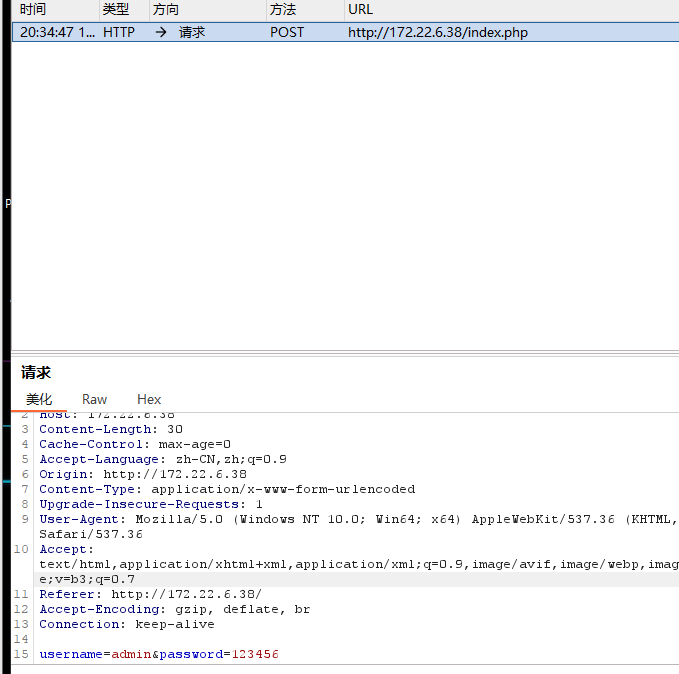Viewport: 679px width, 674px height.
Task: Click the 请求 direction label in the row
Action: click(192, 32)
